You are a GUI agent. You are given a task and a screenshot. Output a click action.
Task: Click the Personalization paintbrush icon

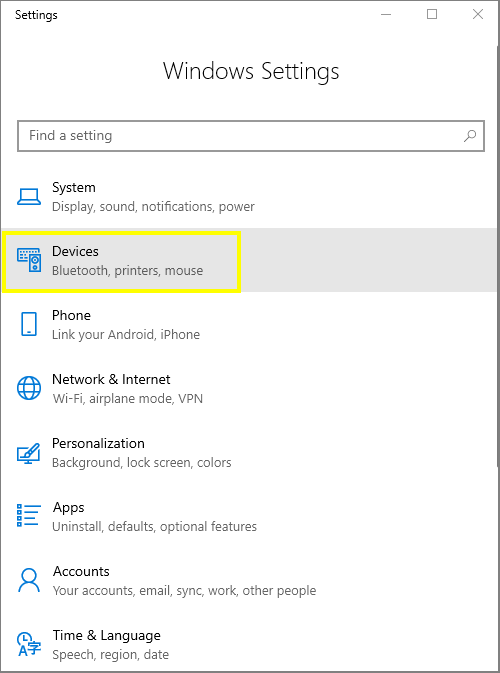(x=29, y=453)
